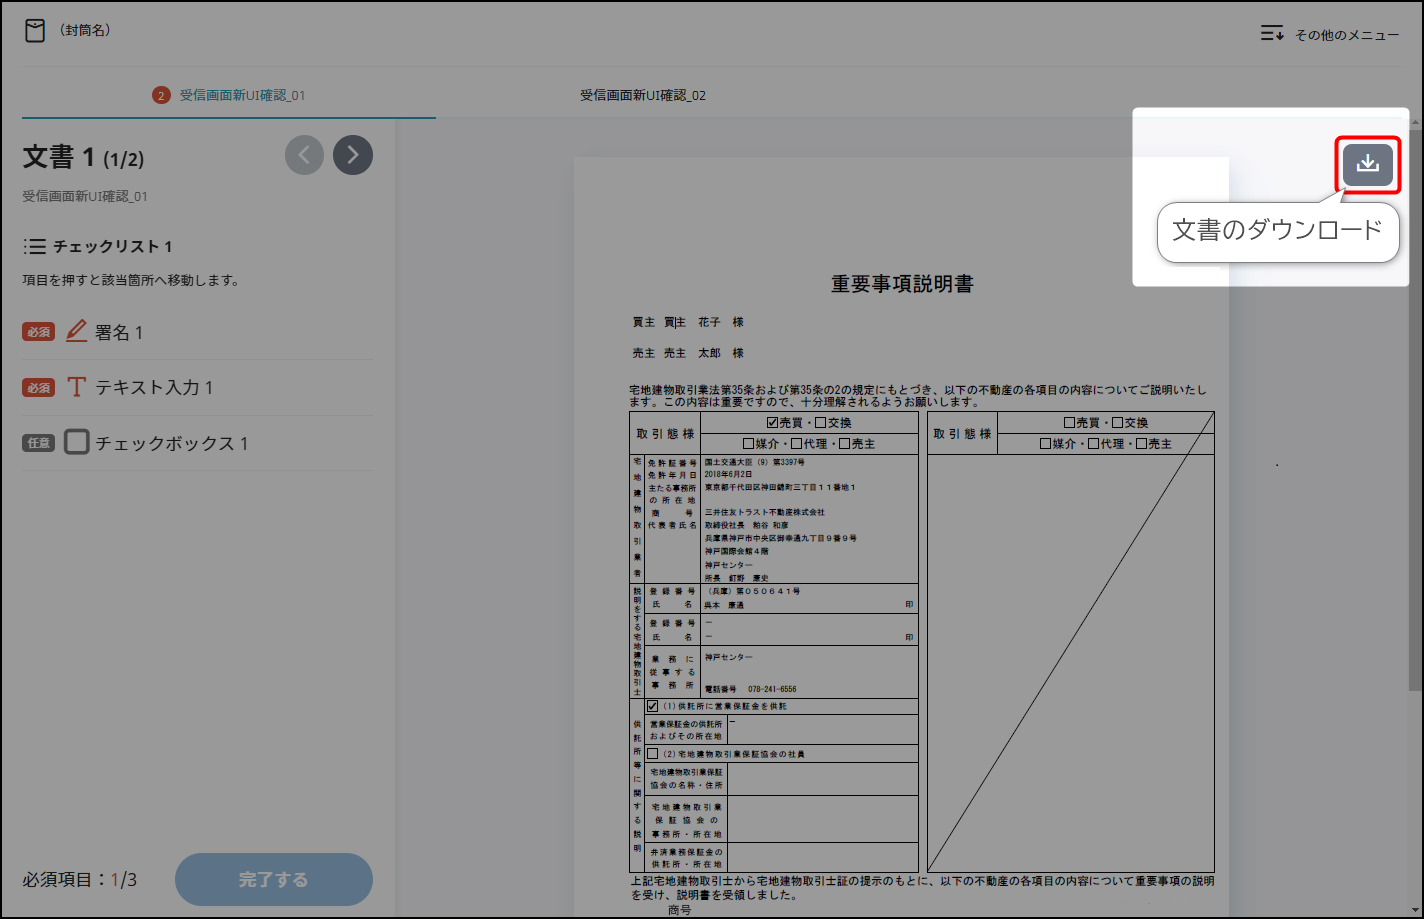The width and height of the screenshot is (1424, 919).
Task: Go to next document with right arrow
Action: click(x=352, y=155)
